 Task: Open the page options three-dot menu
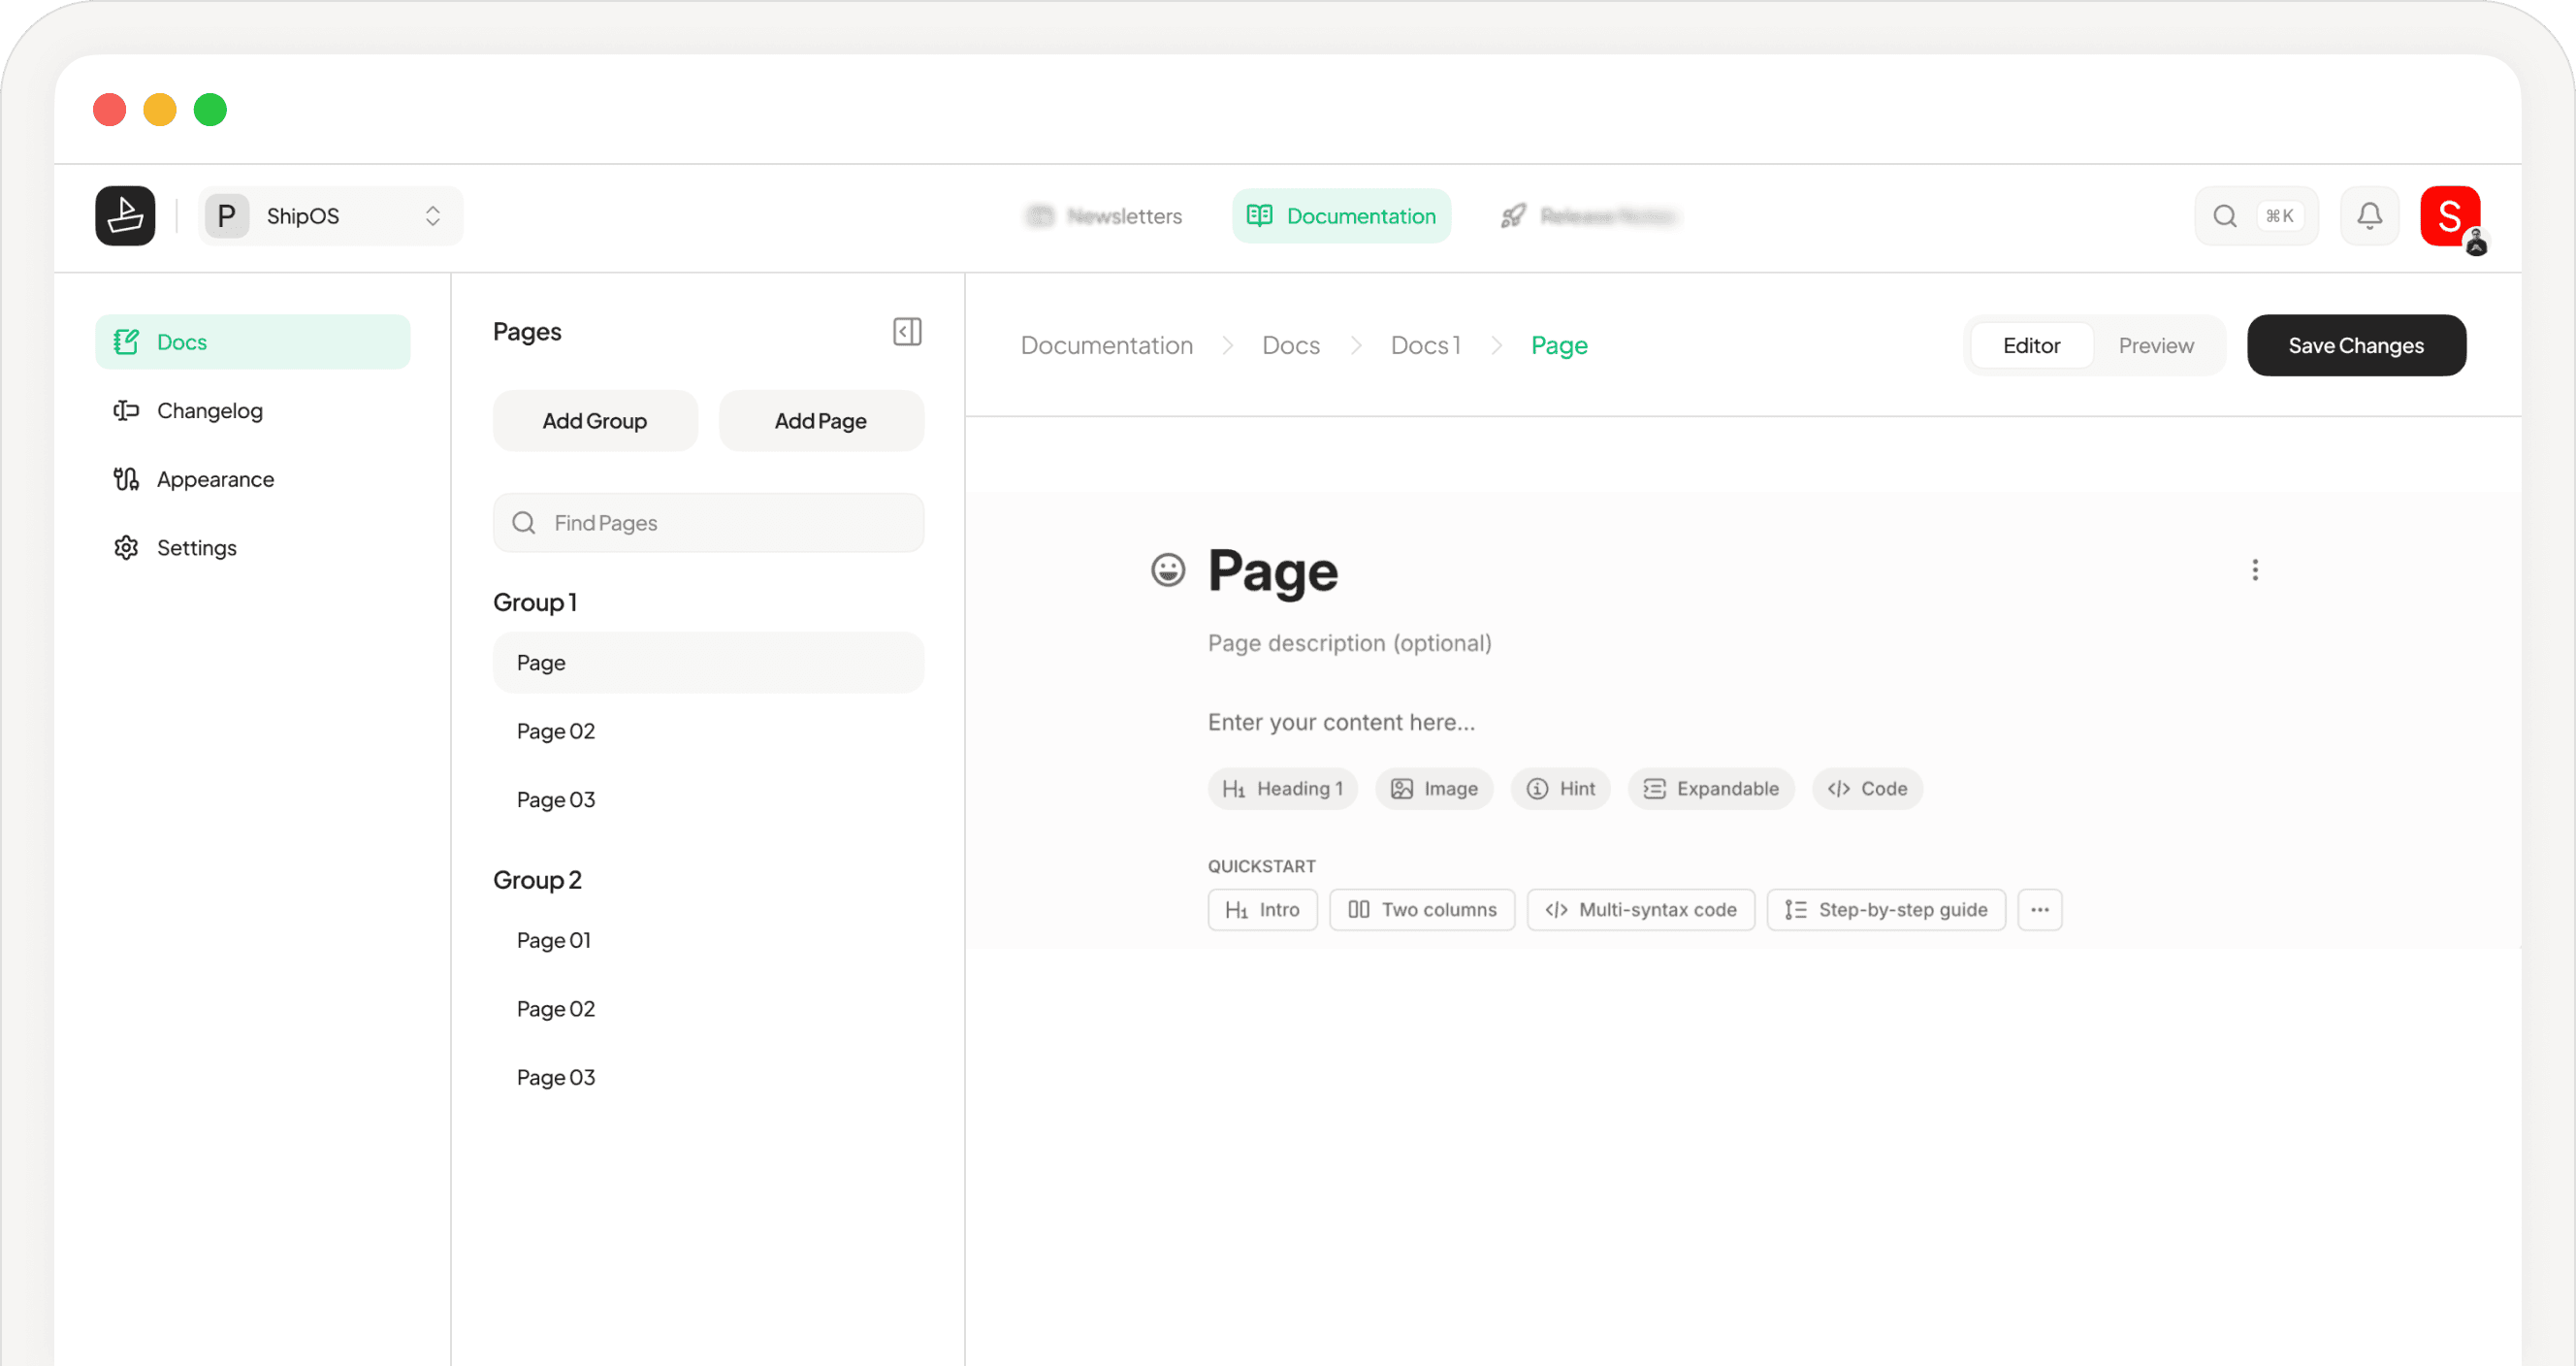[x=2255, y=569]
